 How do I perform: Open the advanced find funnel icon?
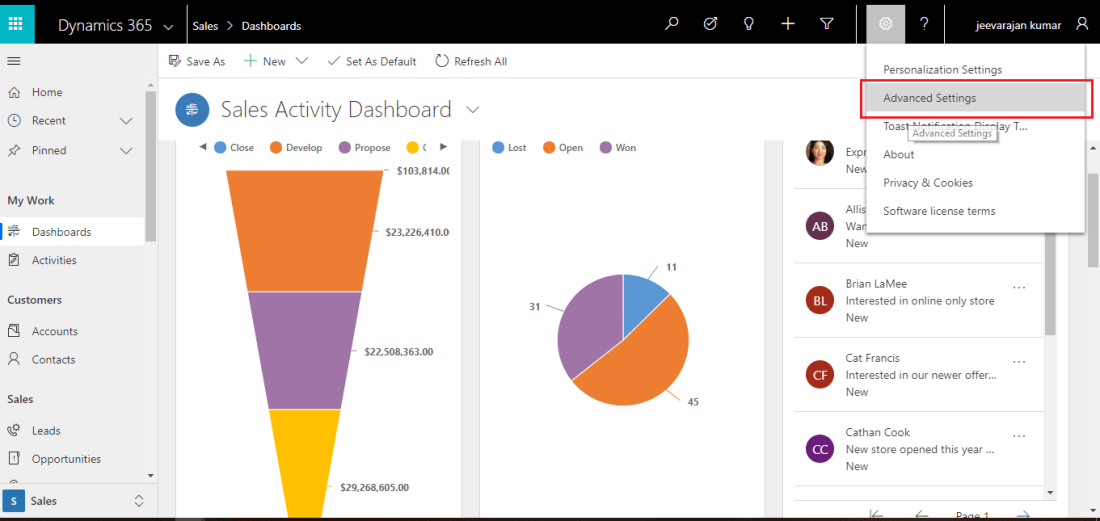pyautogui.click(x=826, y=24)
